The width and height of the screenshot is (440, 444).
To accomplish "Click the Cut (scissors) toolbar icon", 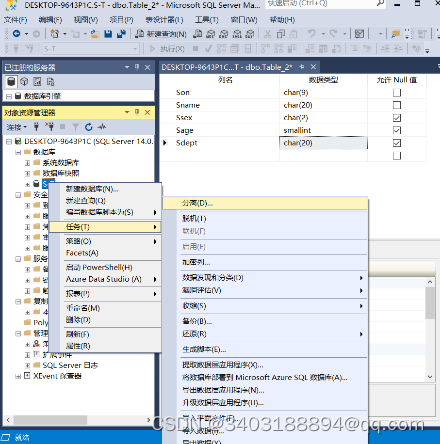I will (268, 34).
